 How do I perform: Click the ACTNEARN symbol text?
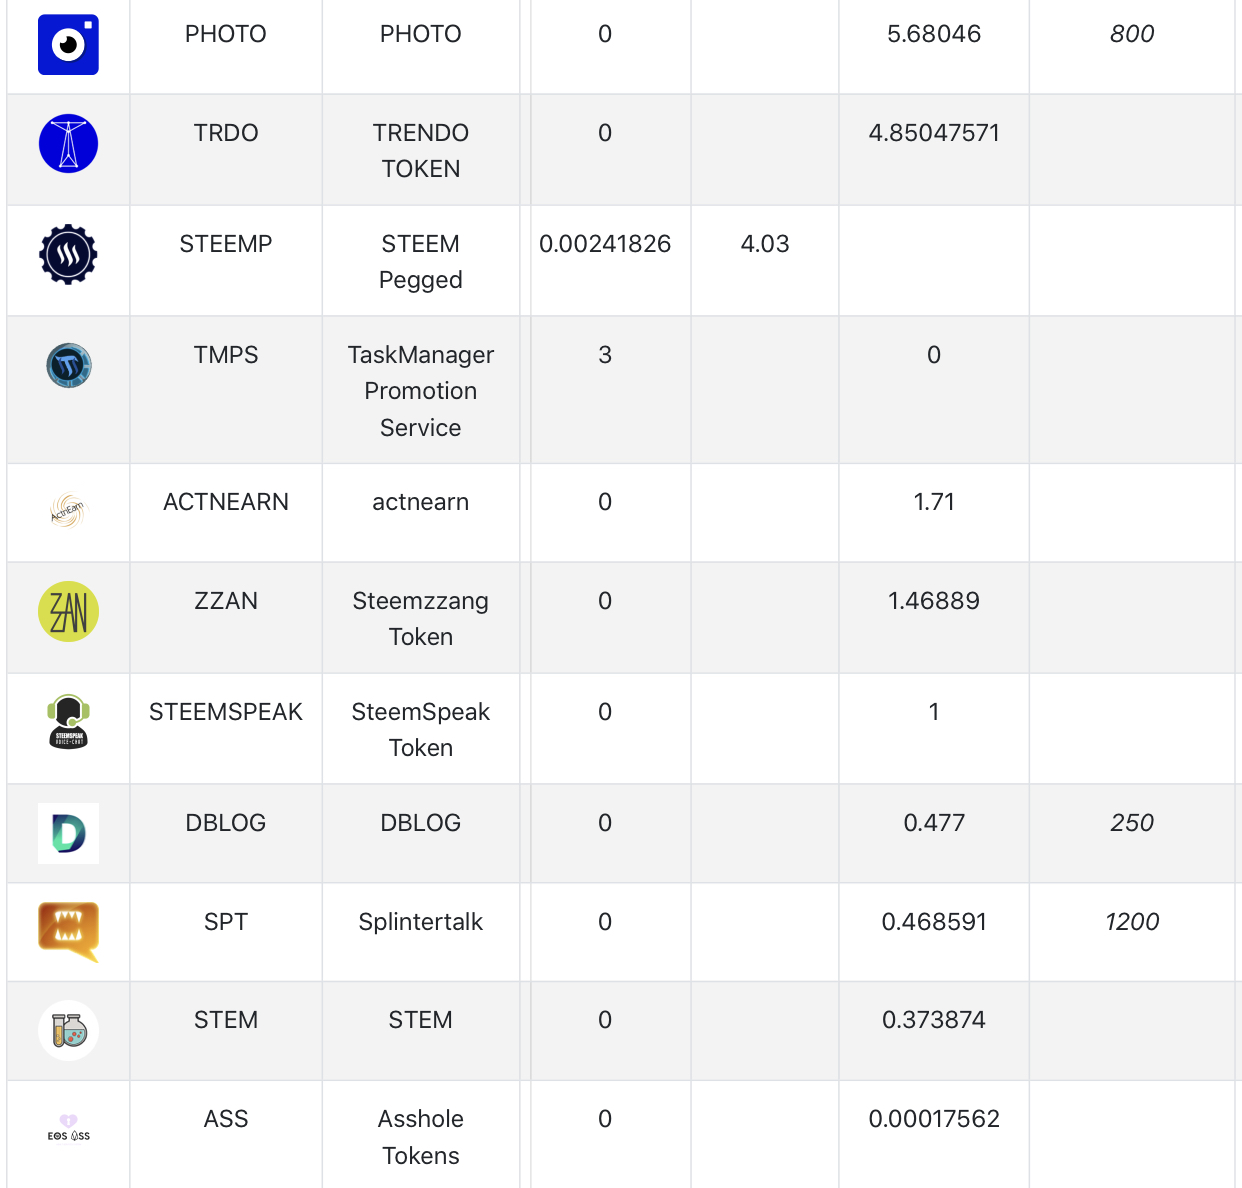[x=226, y=502]
